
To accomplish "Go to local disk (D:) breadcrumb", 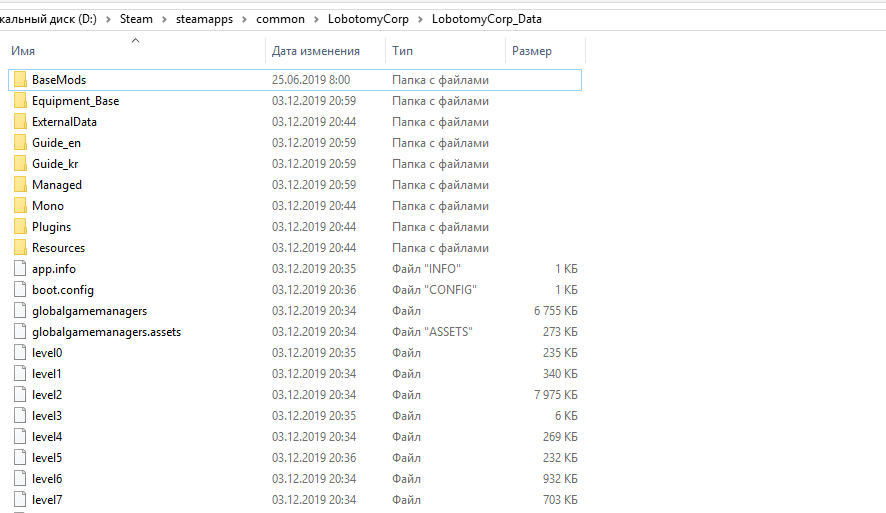I will pos(49,19).
